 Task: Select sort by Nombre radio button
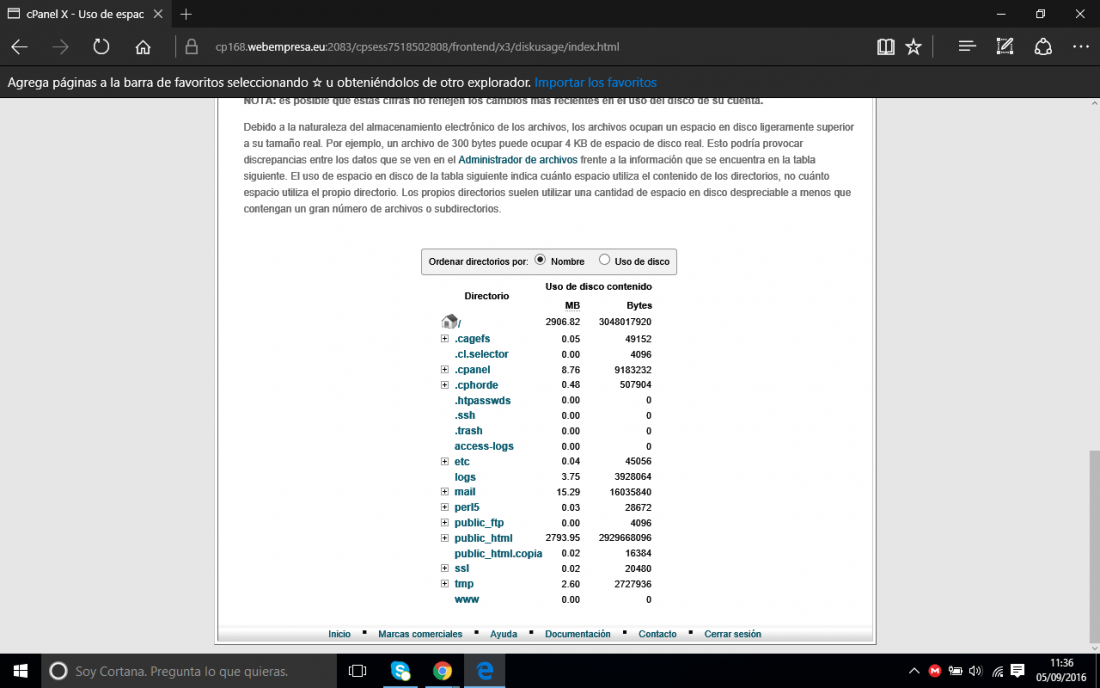540,259
